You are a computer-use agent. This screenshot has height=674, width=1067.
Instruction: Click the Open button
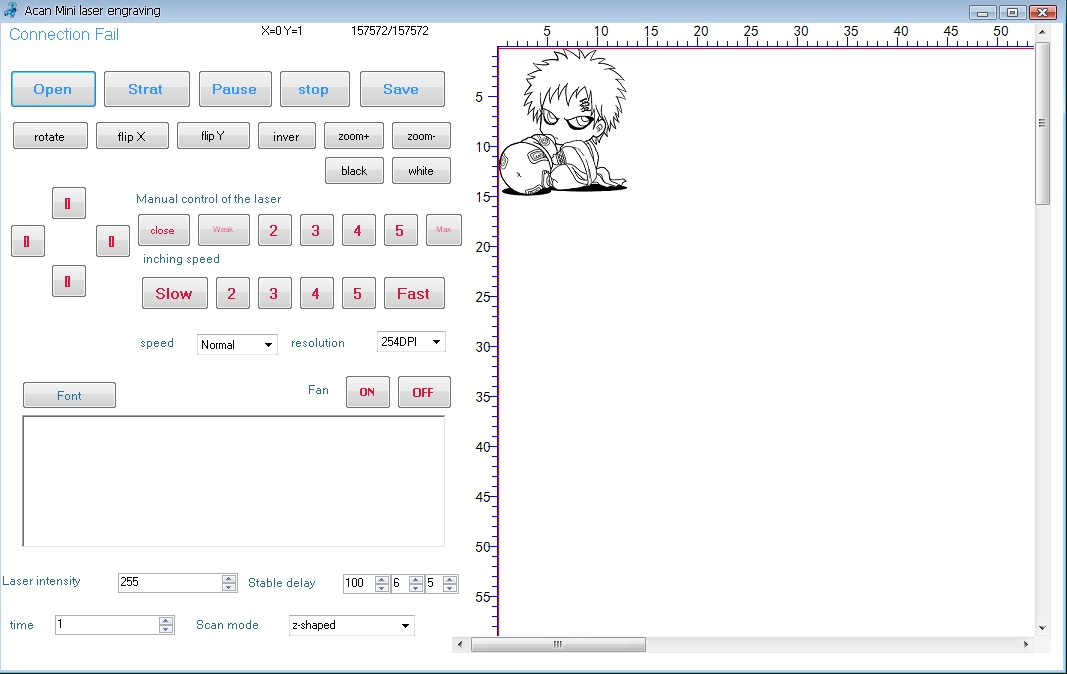point(53,89)
